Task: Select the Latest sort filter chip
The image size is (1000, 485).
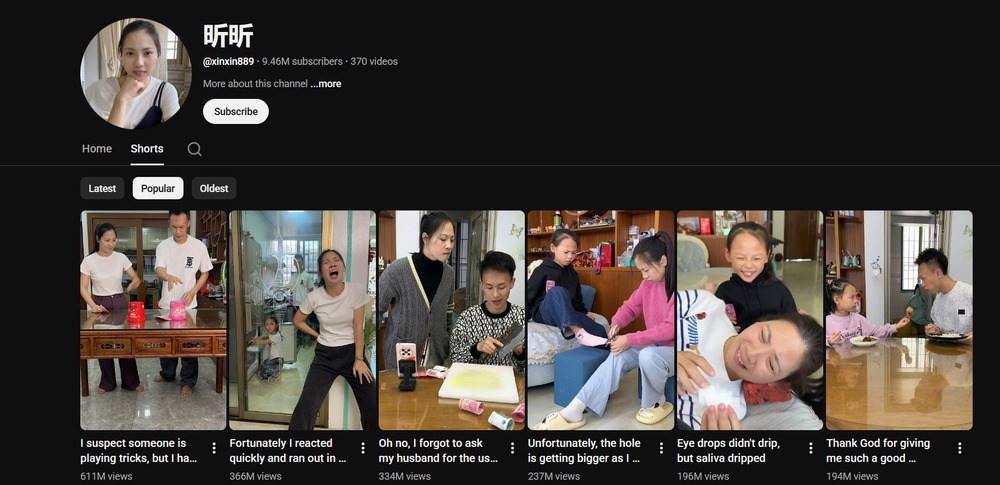Action: (102, 188)
